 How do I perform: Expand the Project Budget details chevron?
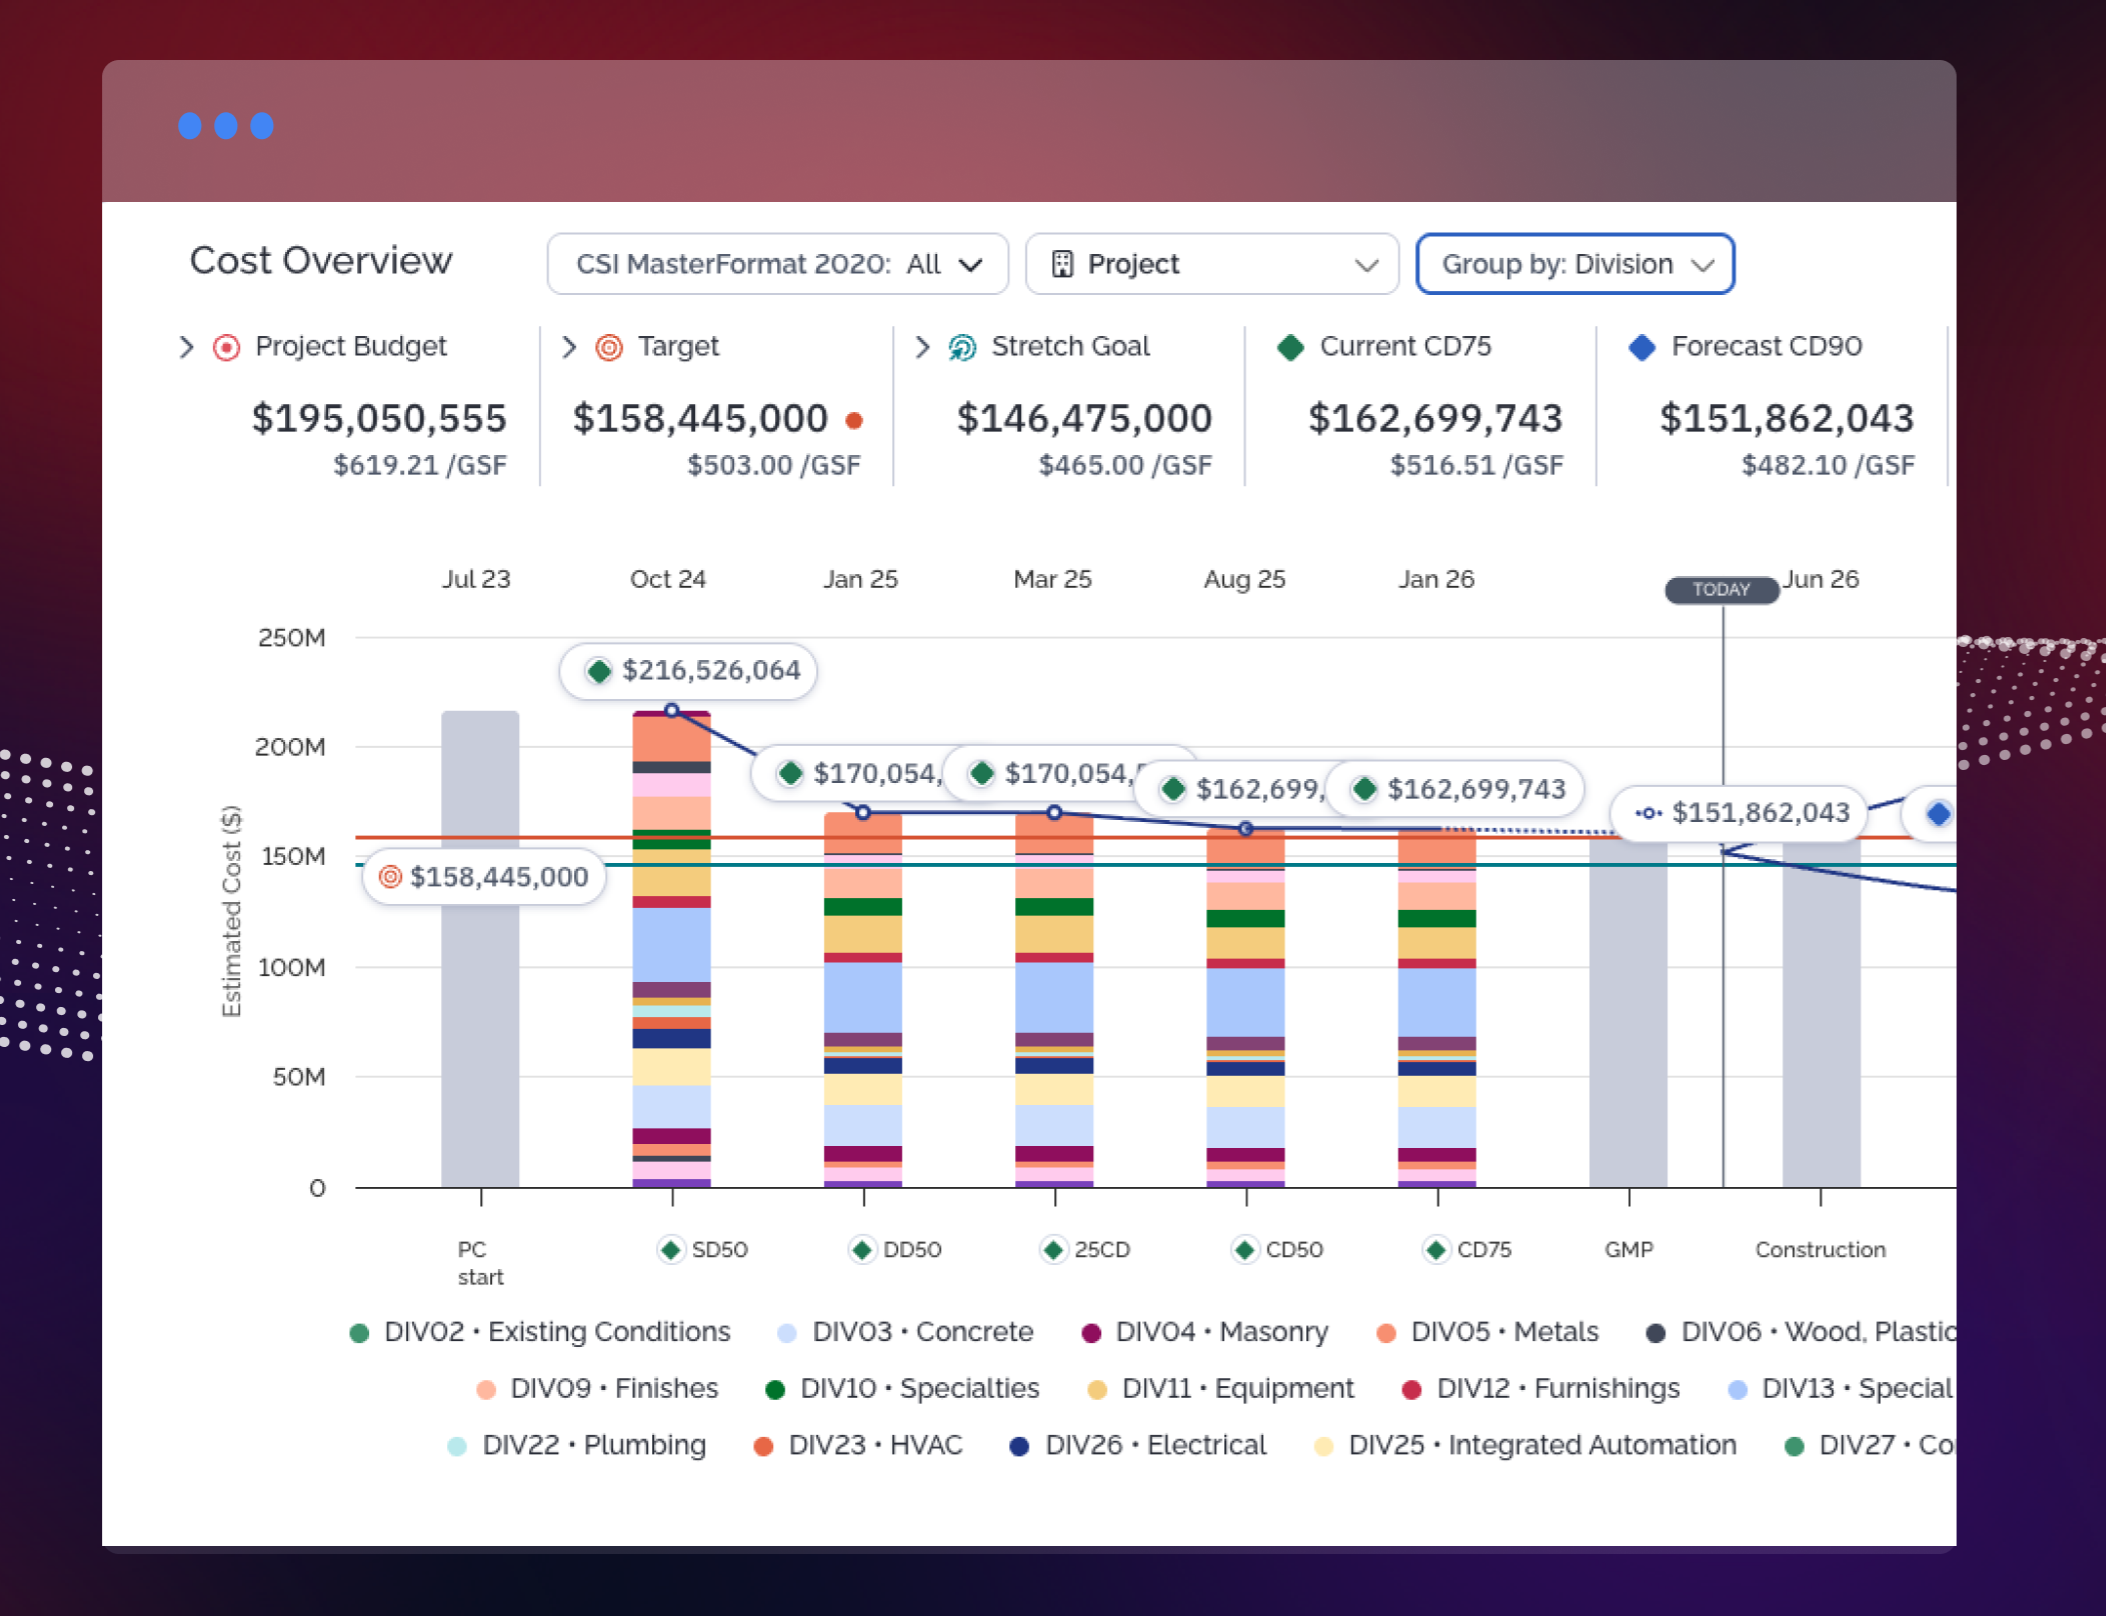click(x=186, y=347)
